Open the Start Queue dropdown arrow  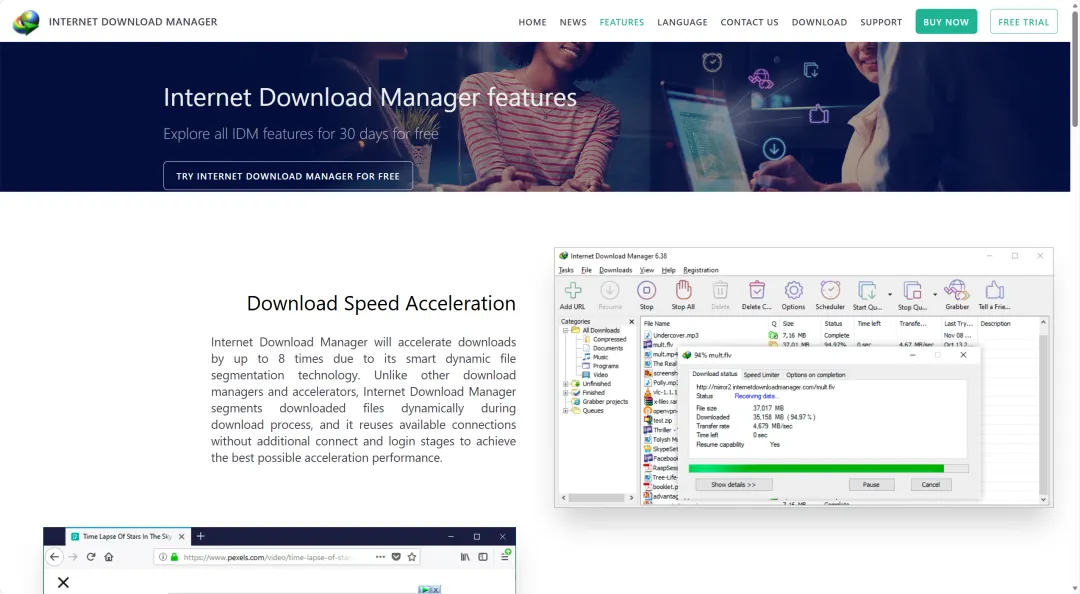point(889,294)
